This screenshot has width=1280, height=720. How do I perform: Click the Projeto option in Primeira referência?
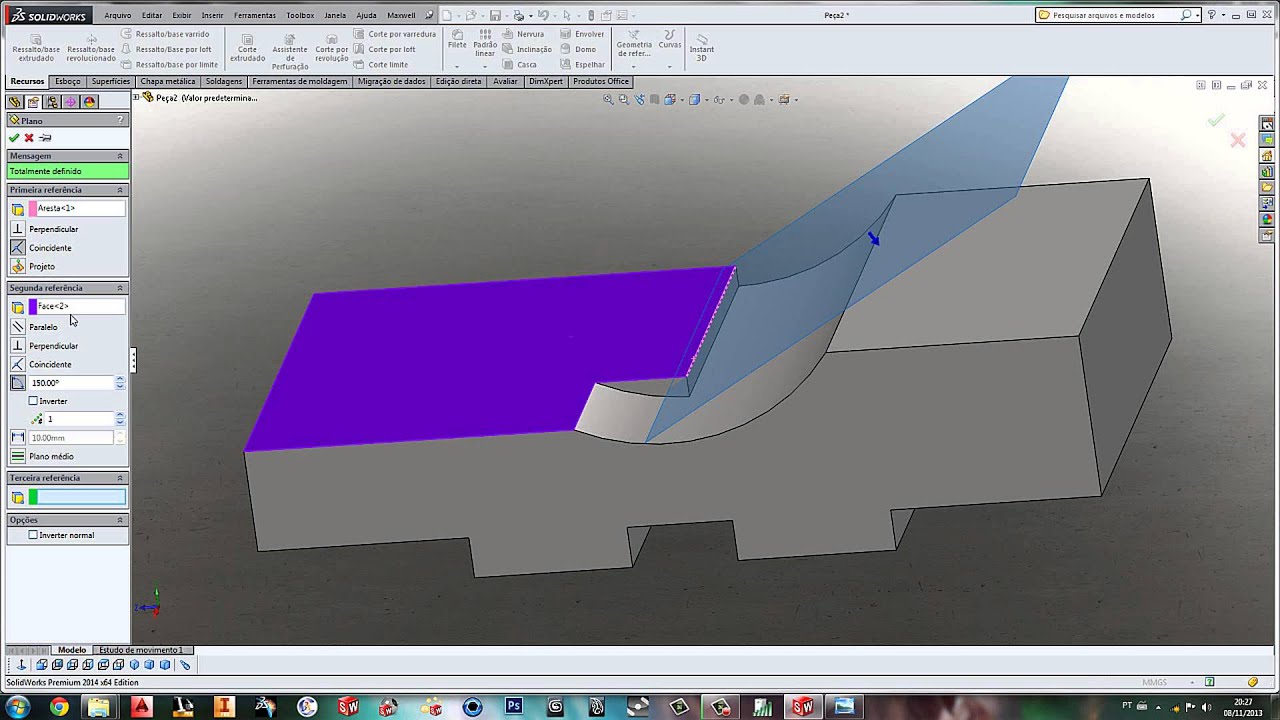pyautogui.click(x=18, y=267)
